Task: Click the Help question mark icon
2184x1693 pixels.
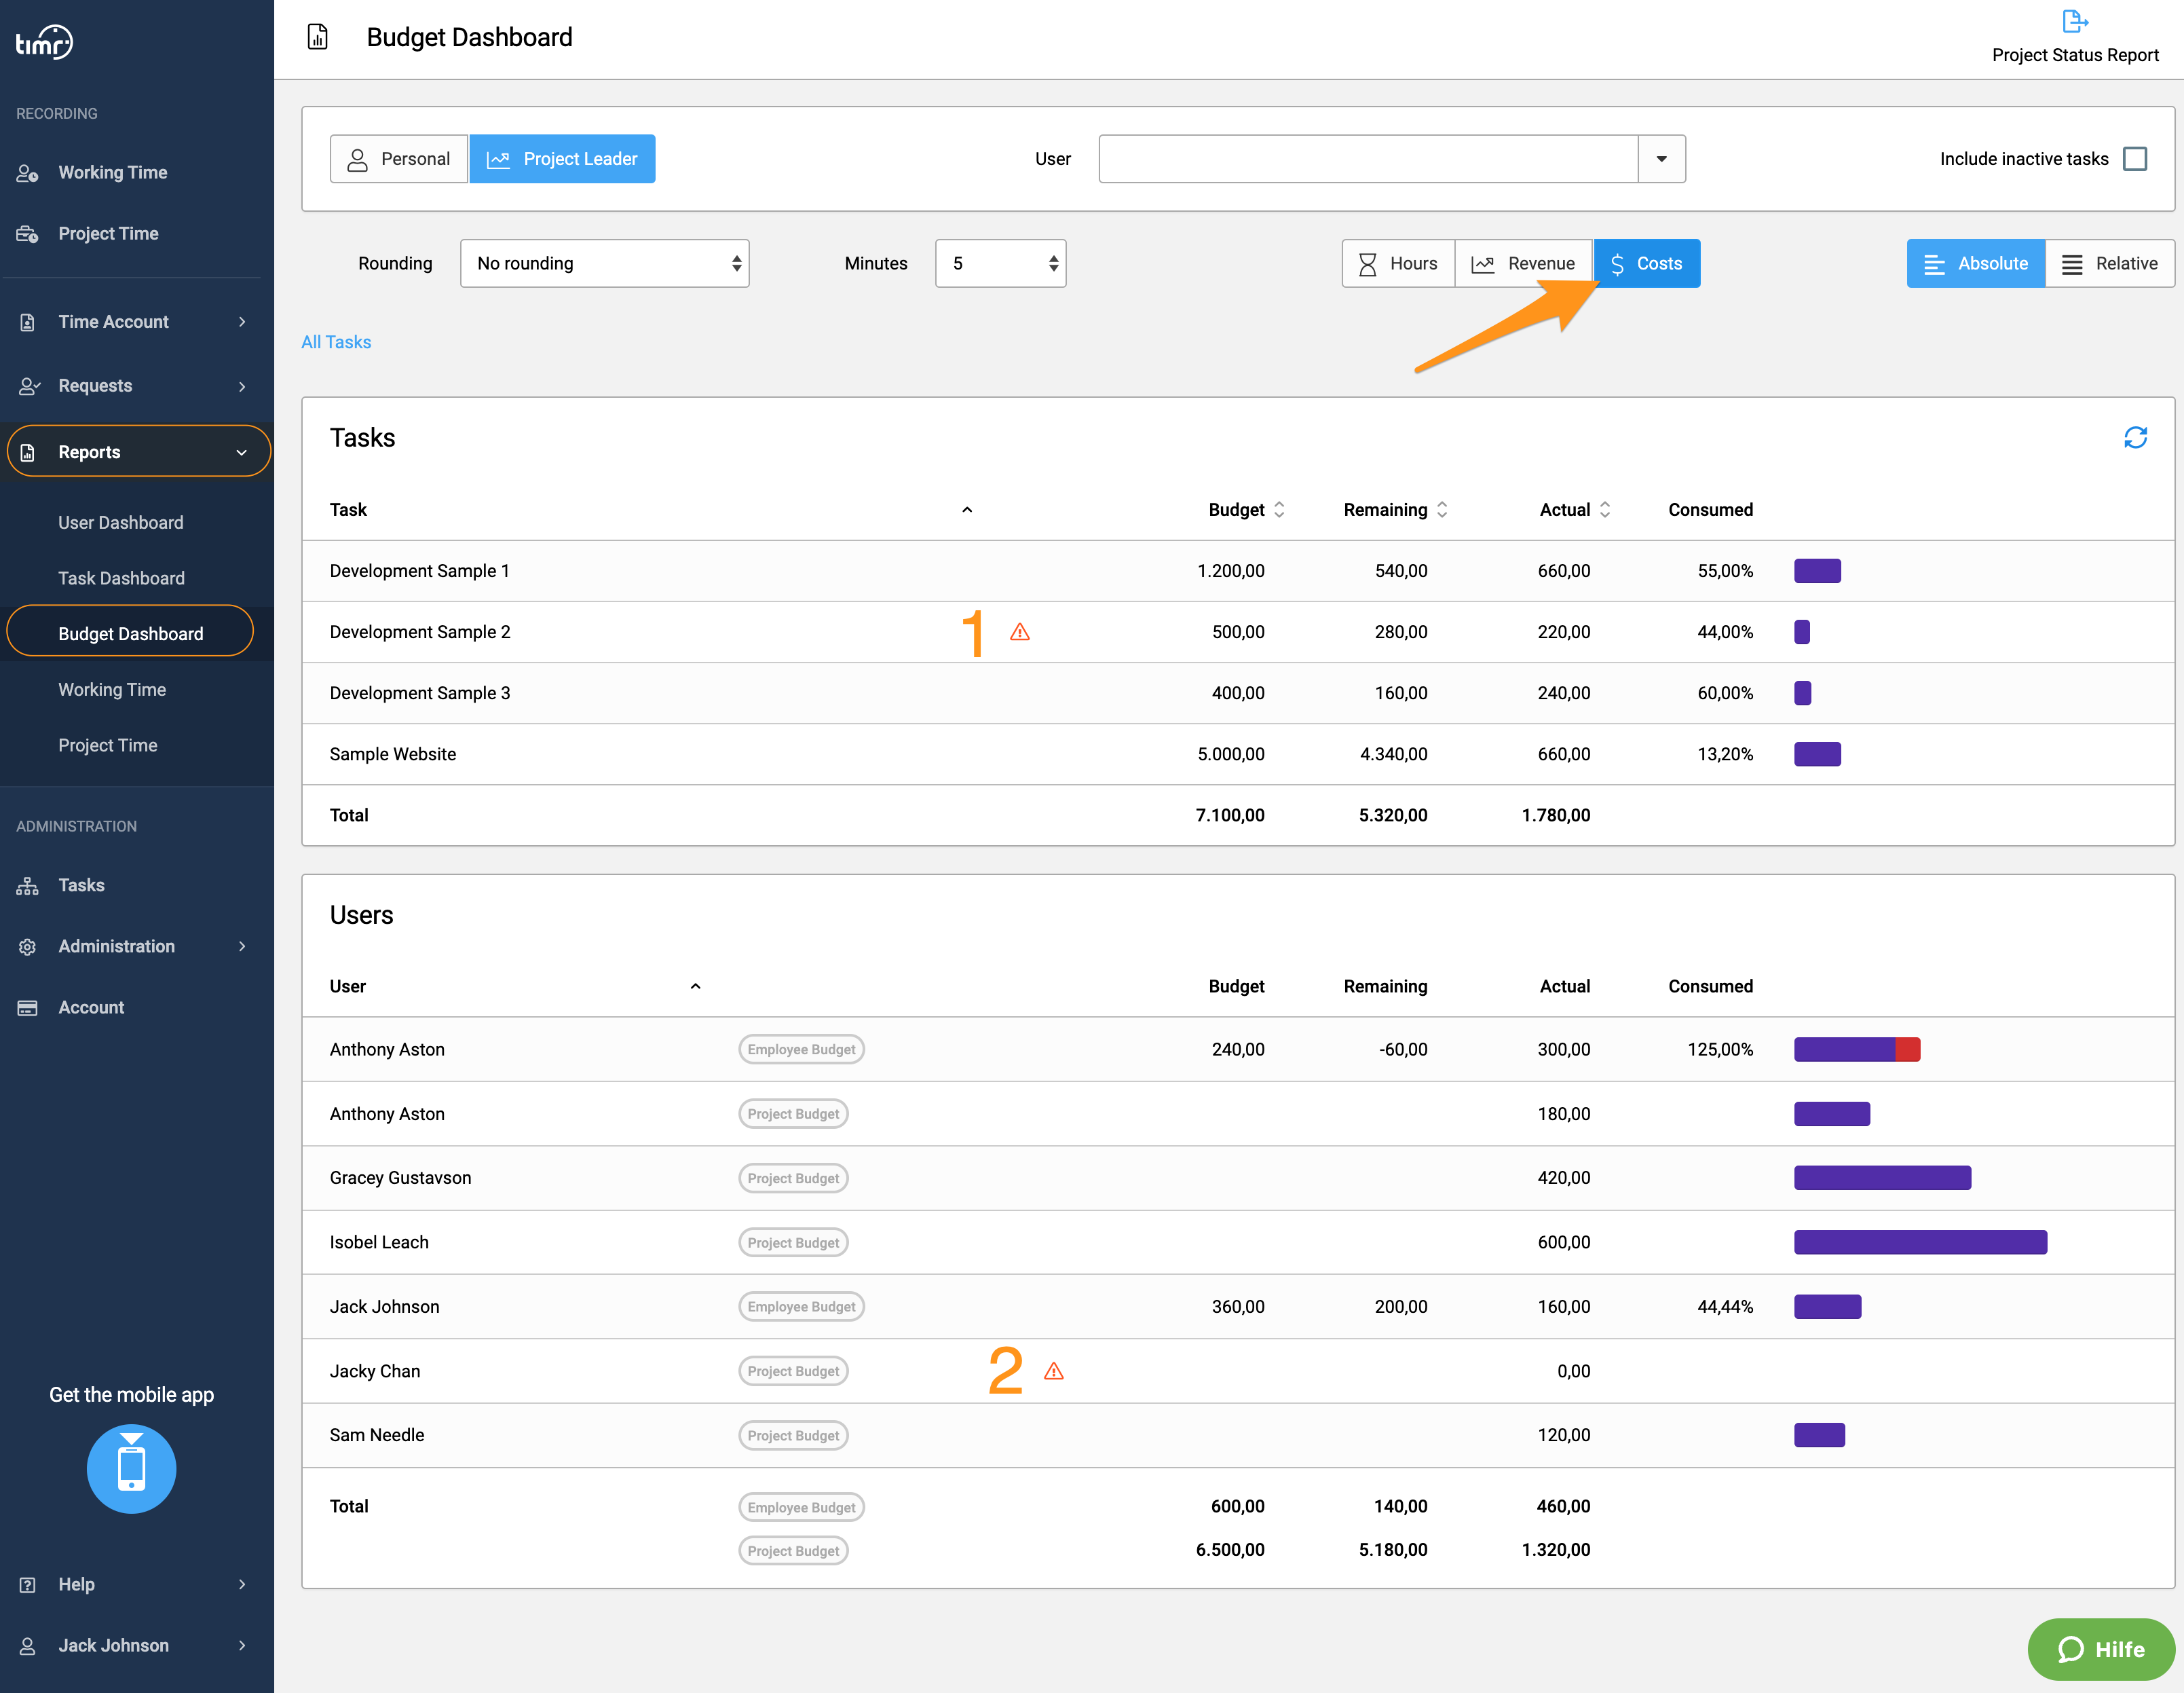Action: coord(27,1585)
